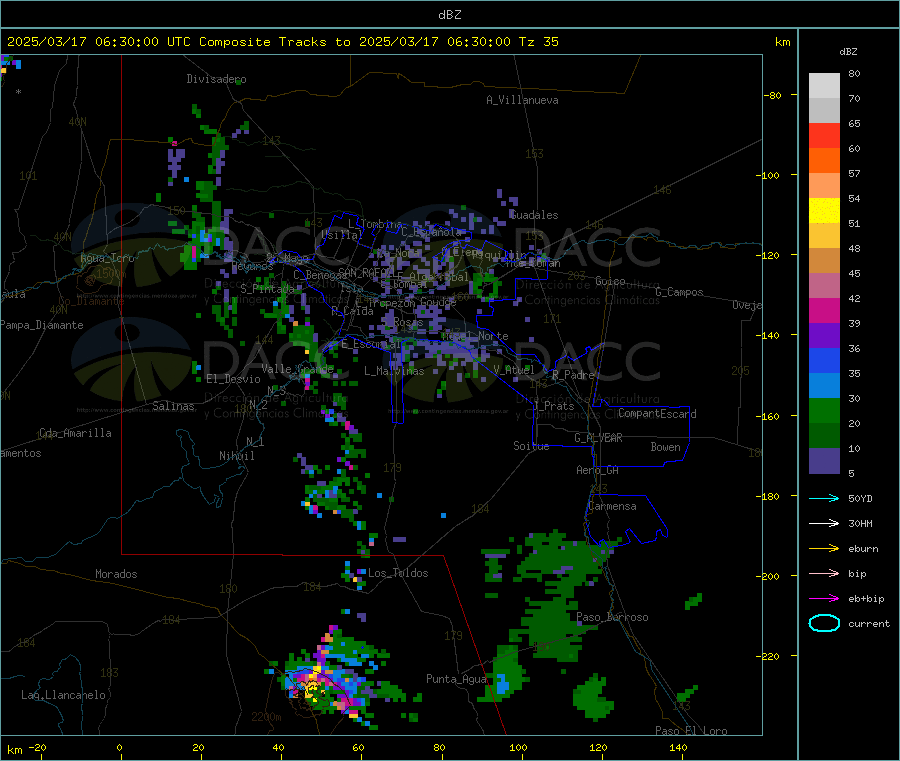Screen dimensions: 900x761
Task: Click the 'Nihuil' map label
Action: (236, 456)
